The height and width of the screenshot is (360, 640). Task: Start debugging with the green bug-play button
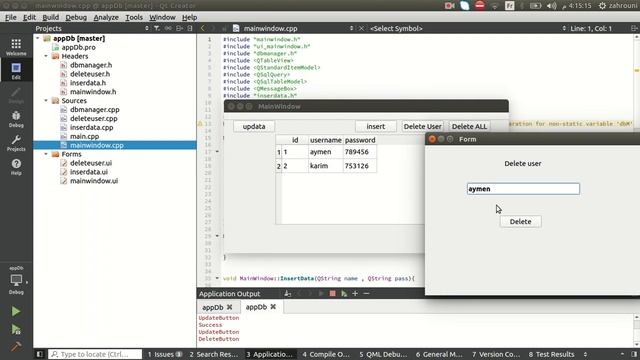click(16, 329)
